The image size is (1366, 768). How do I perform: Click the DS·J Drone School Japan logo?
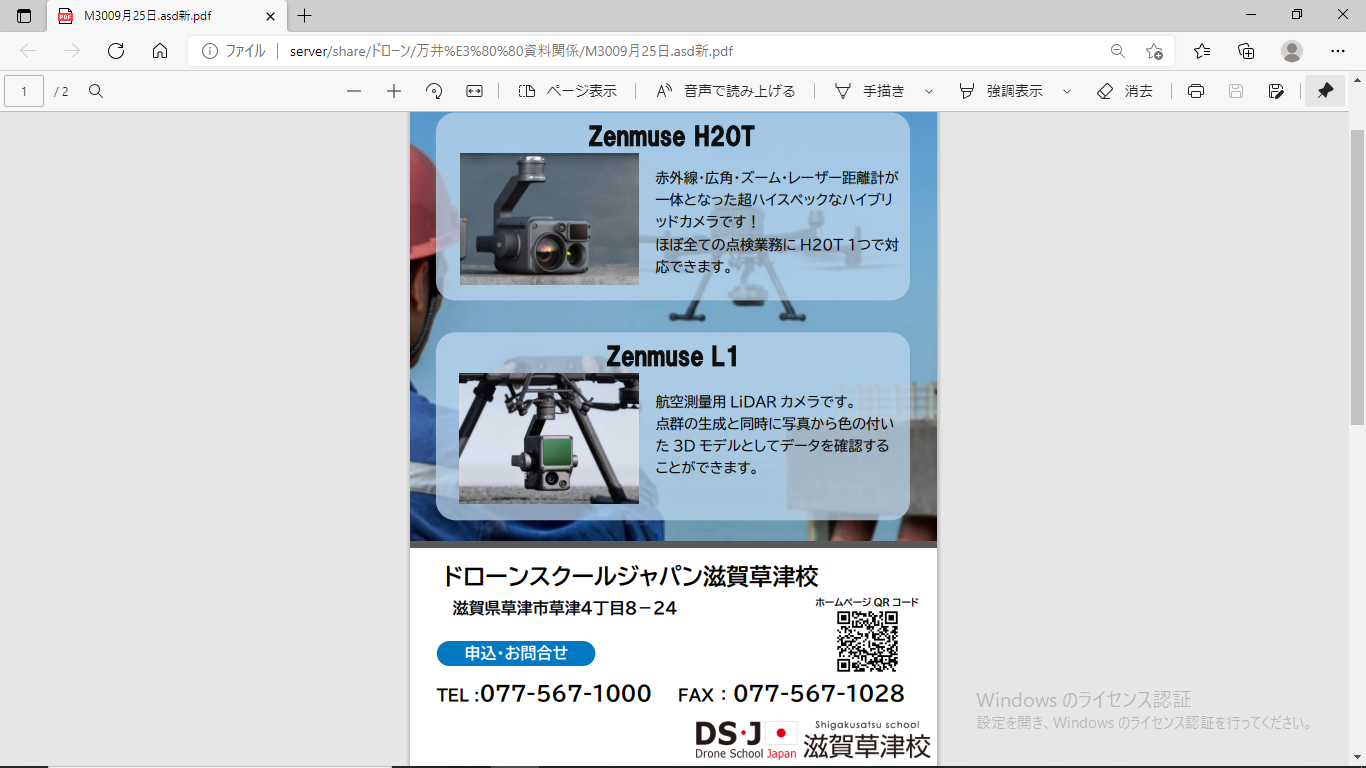(746, 740)
